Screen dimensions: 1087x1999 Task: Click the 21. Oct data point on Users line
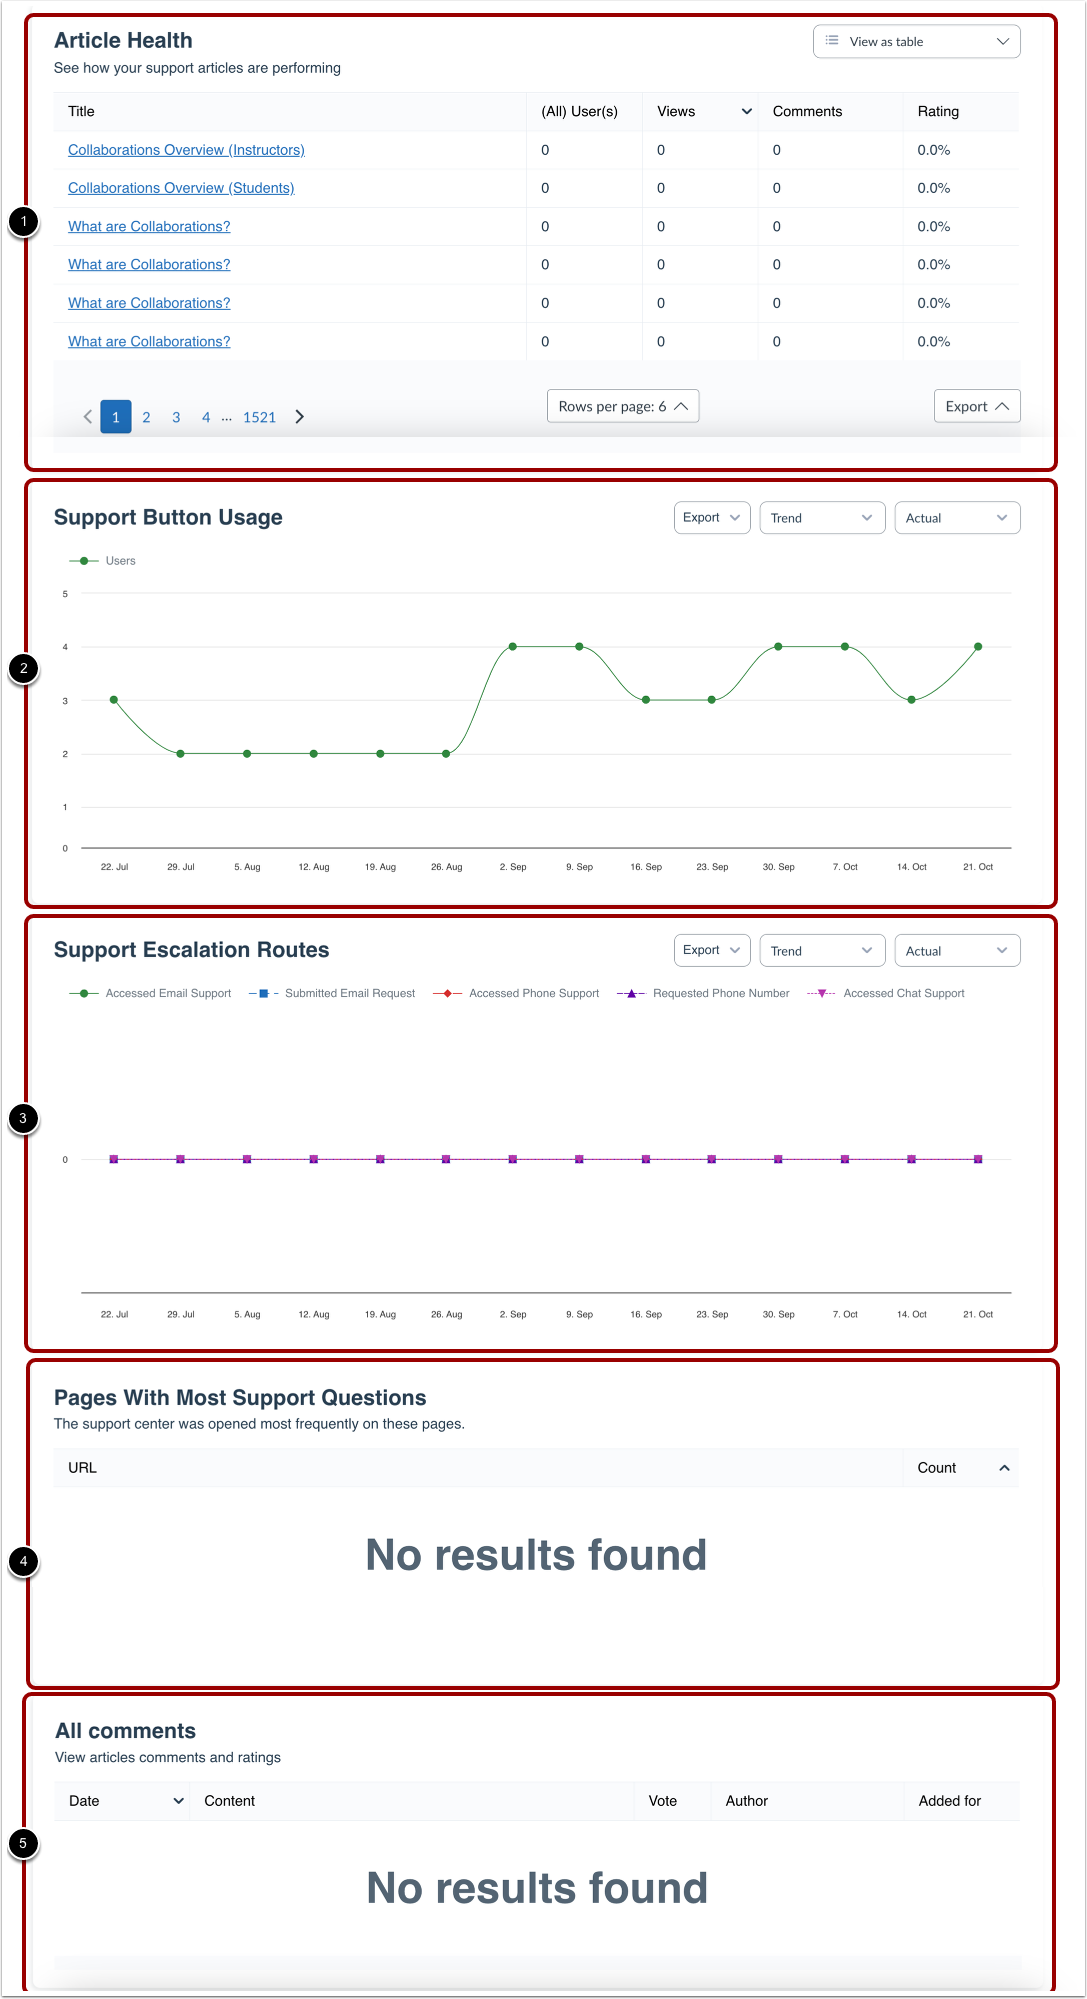tap(978, 647)
